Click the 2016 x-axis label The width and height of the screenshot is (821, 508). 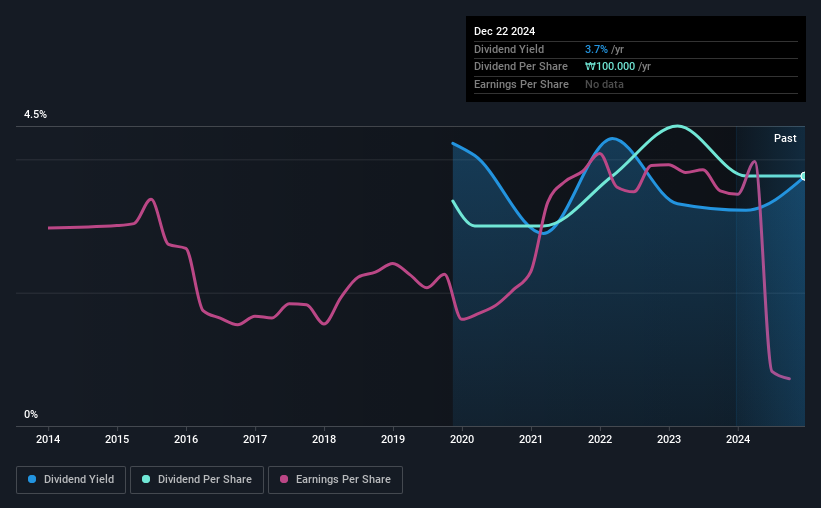186,439
